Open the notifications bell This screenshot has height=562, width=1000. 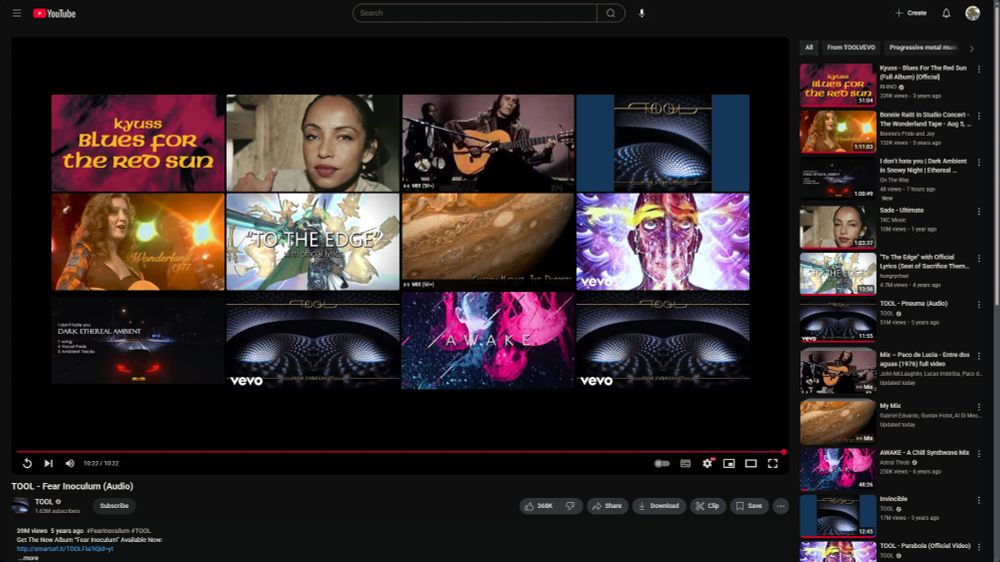coord(946,13)
